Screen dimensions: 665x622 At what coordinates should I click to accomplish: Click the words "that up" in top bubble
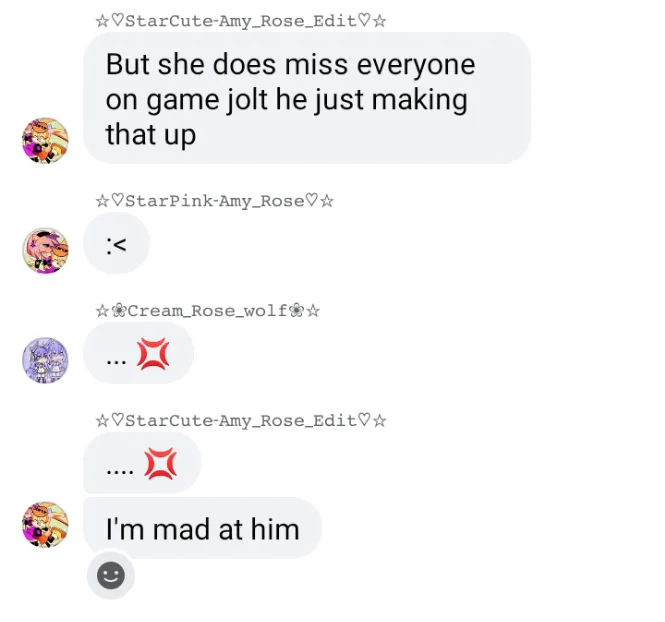pos(151,135)
